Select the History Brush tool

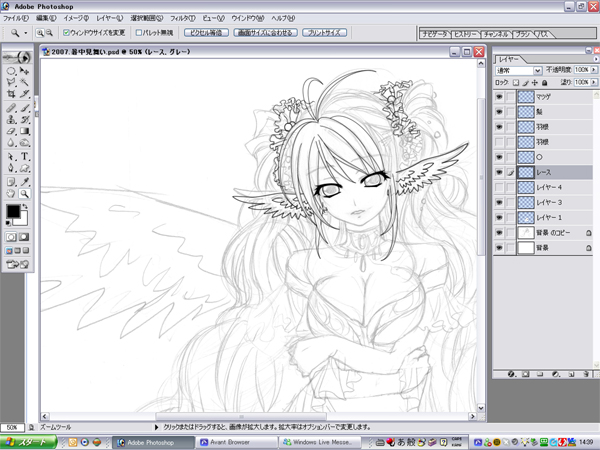point(24,120)
